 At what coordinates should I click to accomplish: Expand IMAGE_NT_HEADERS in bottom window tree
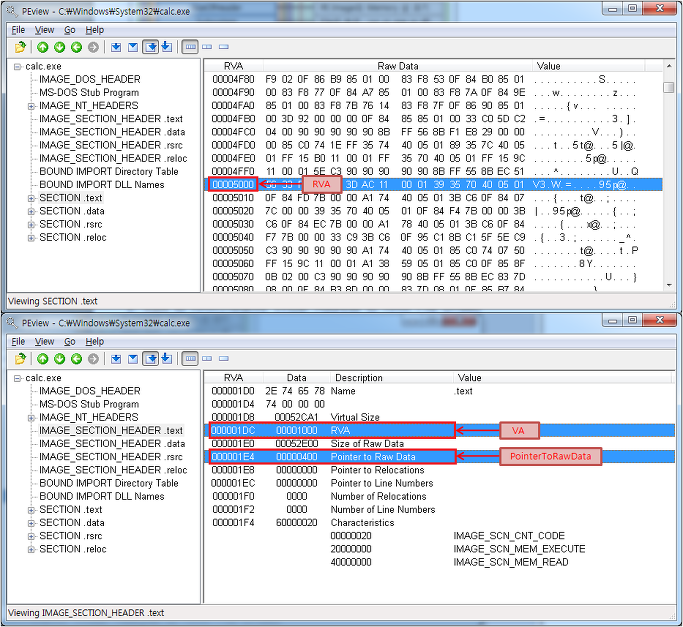(x=31, y=417)
